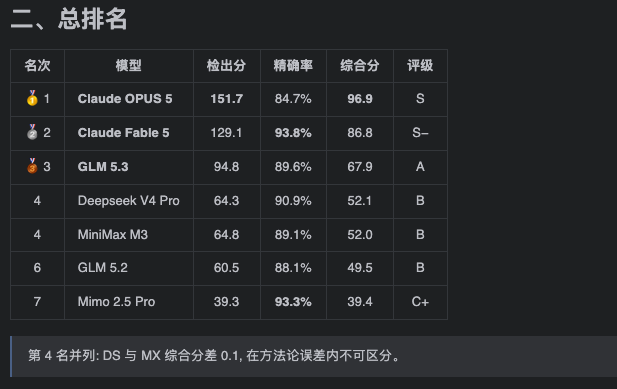Click the 评级 column header
The height and width of the screenshot is (389, 617).
tap(420, 65)
